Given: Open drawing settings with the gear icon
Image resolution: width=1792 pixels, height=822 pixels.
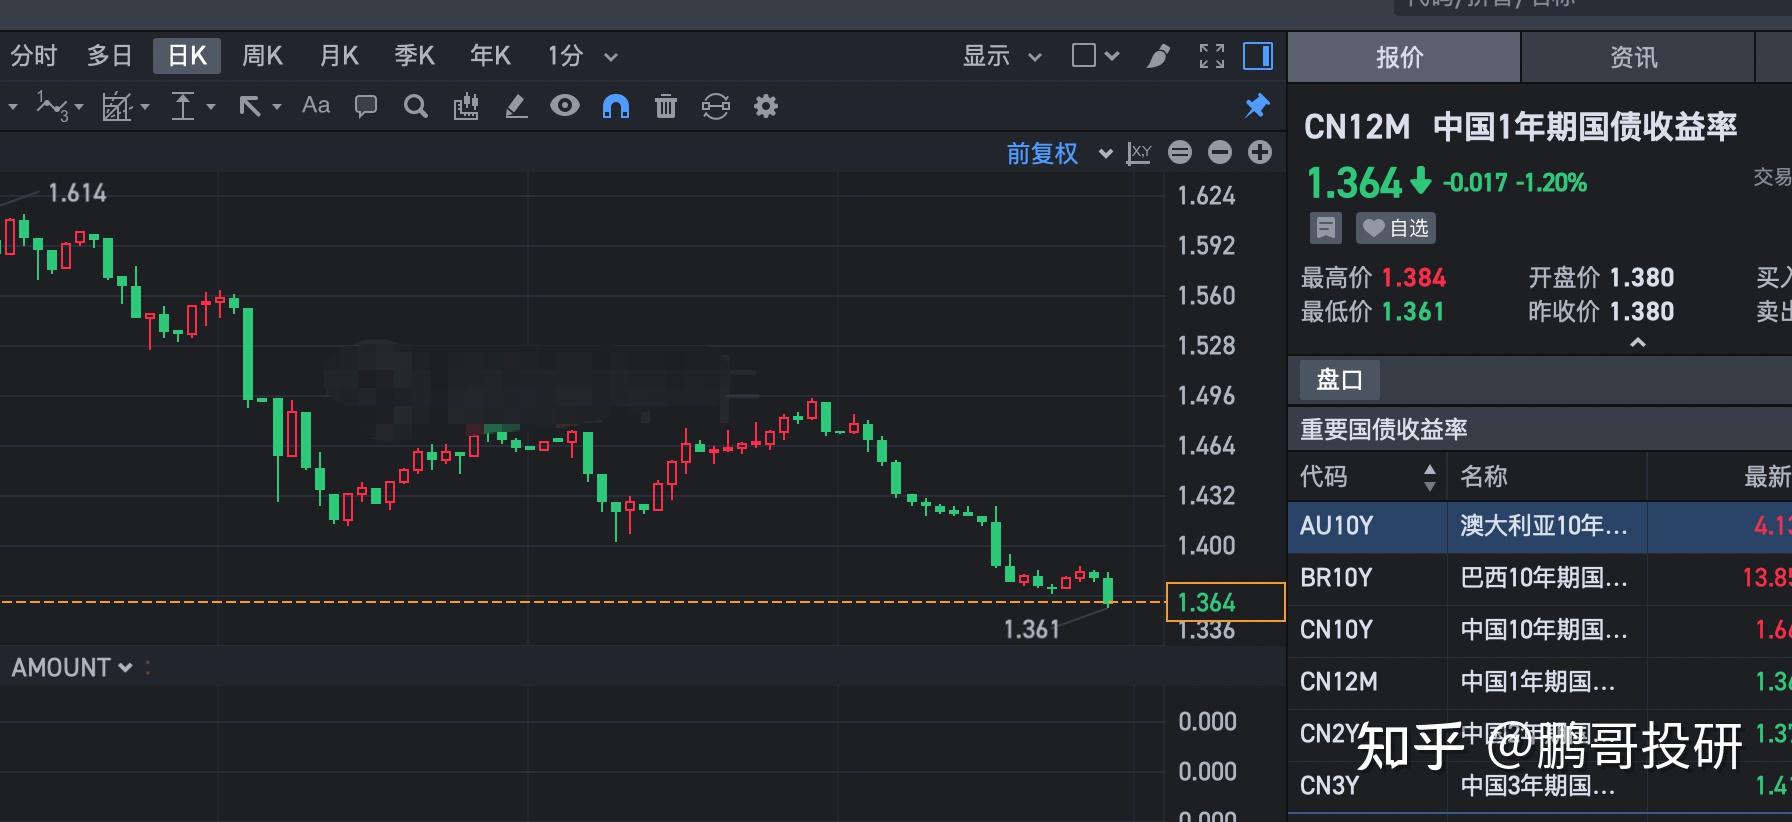Looking at the screenshot, I should click(x=766, y=106).
